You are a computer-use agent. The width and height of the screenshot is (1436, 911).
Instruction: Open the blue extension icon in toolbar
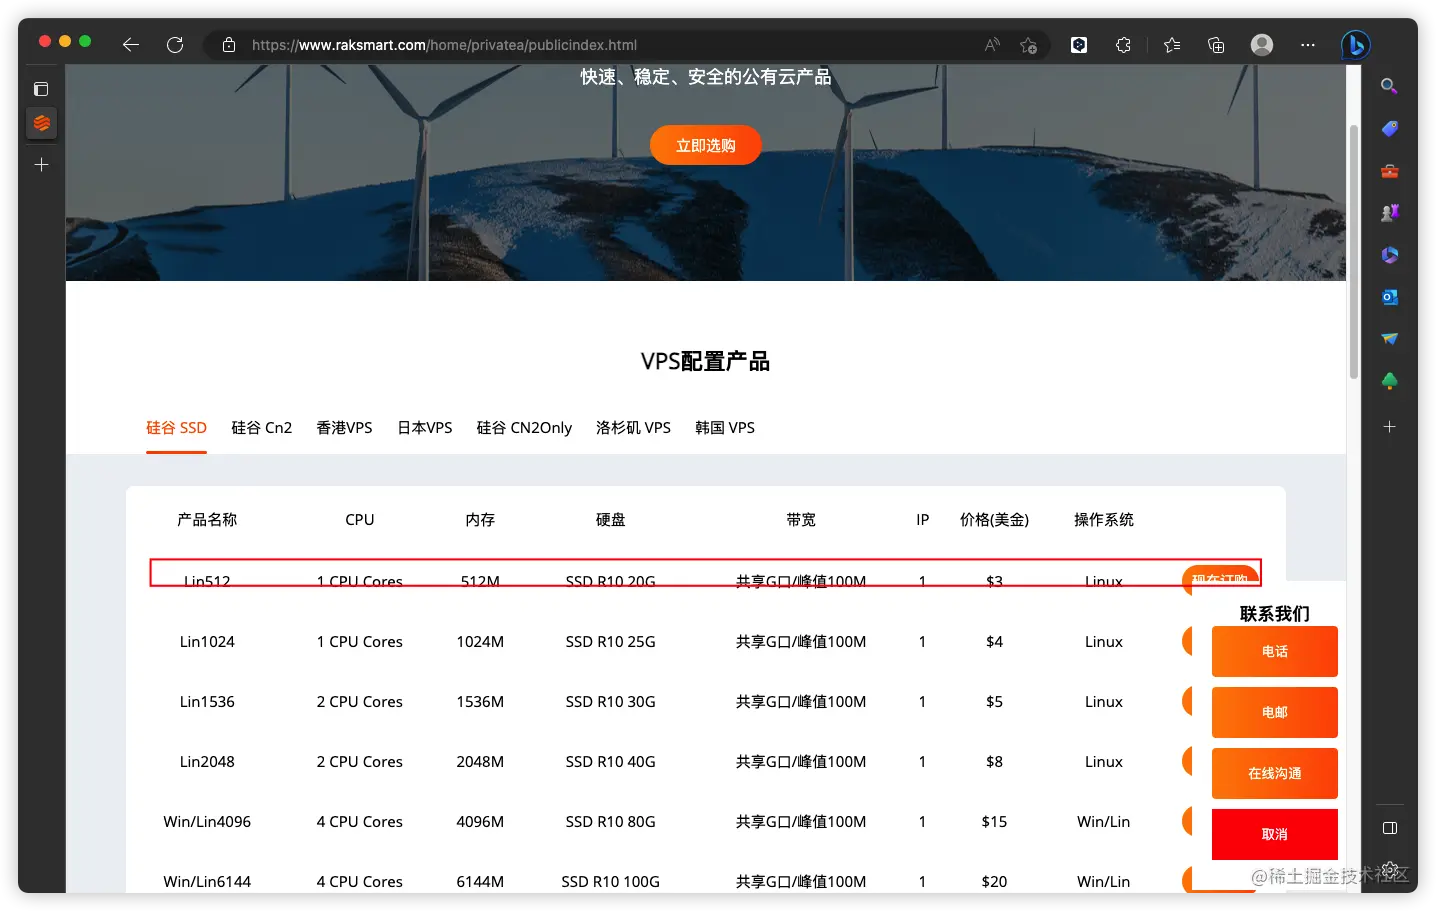click(1079, 45)
